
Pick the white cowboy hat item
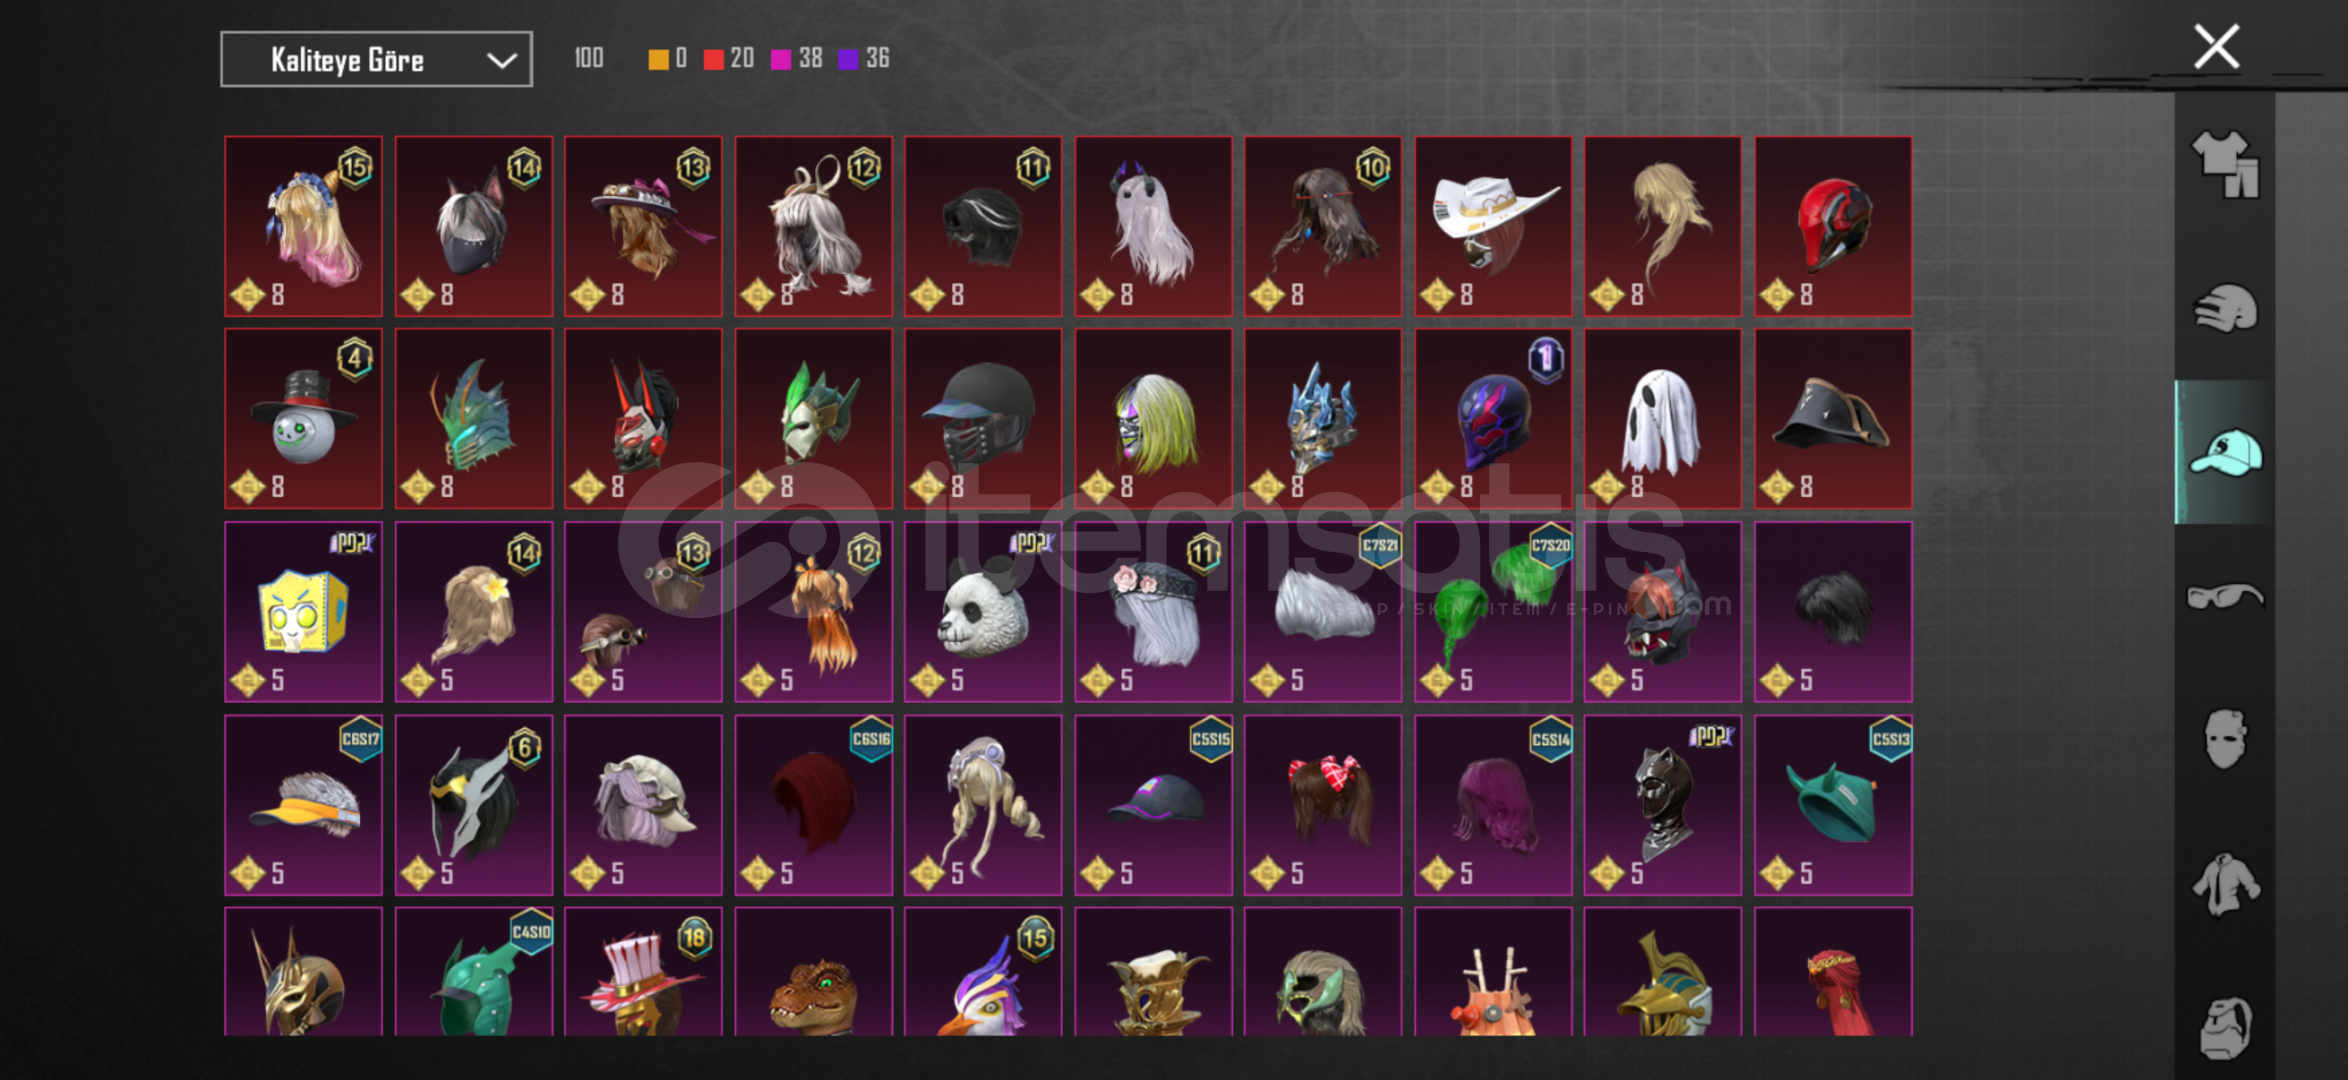pyautogui.click(x=1493, y=227)
